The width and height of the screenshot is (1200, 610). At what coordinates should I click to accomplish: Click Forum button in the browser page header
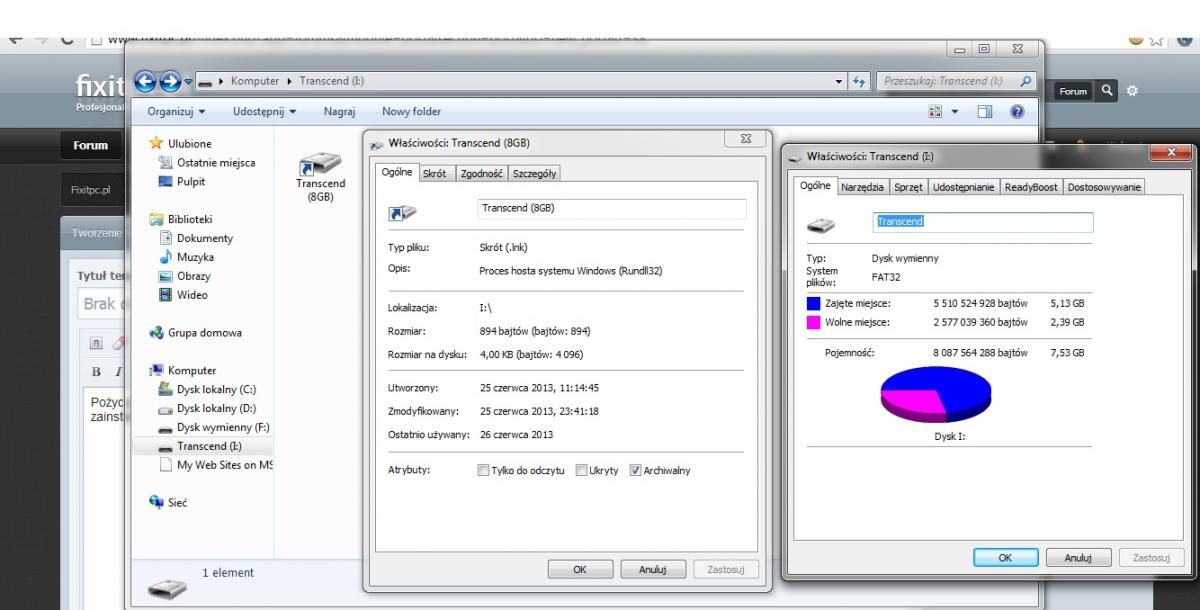point(1073,91)
